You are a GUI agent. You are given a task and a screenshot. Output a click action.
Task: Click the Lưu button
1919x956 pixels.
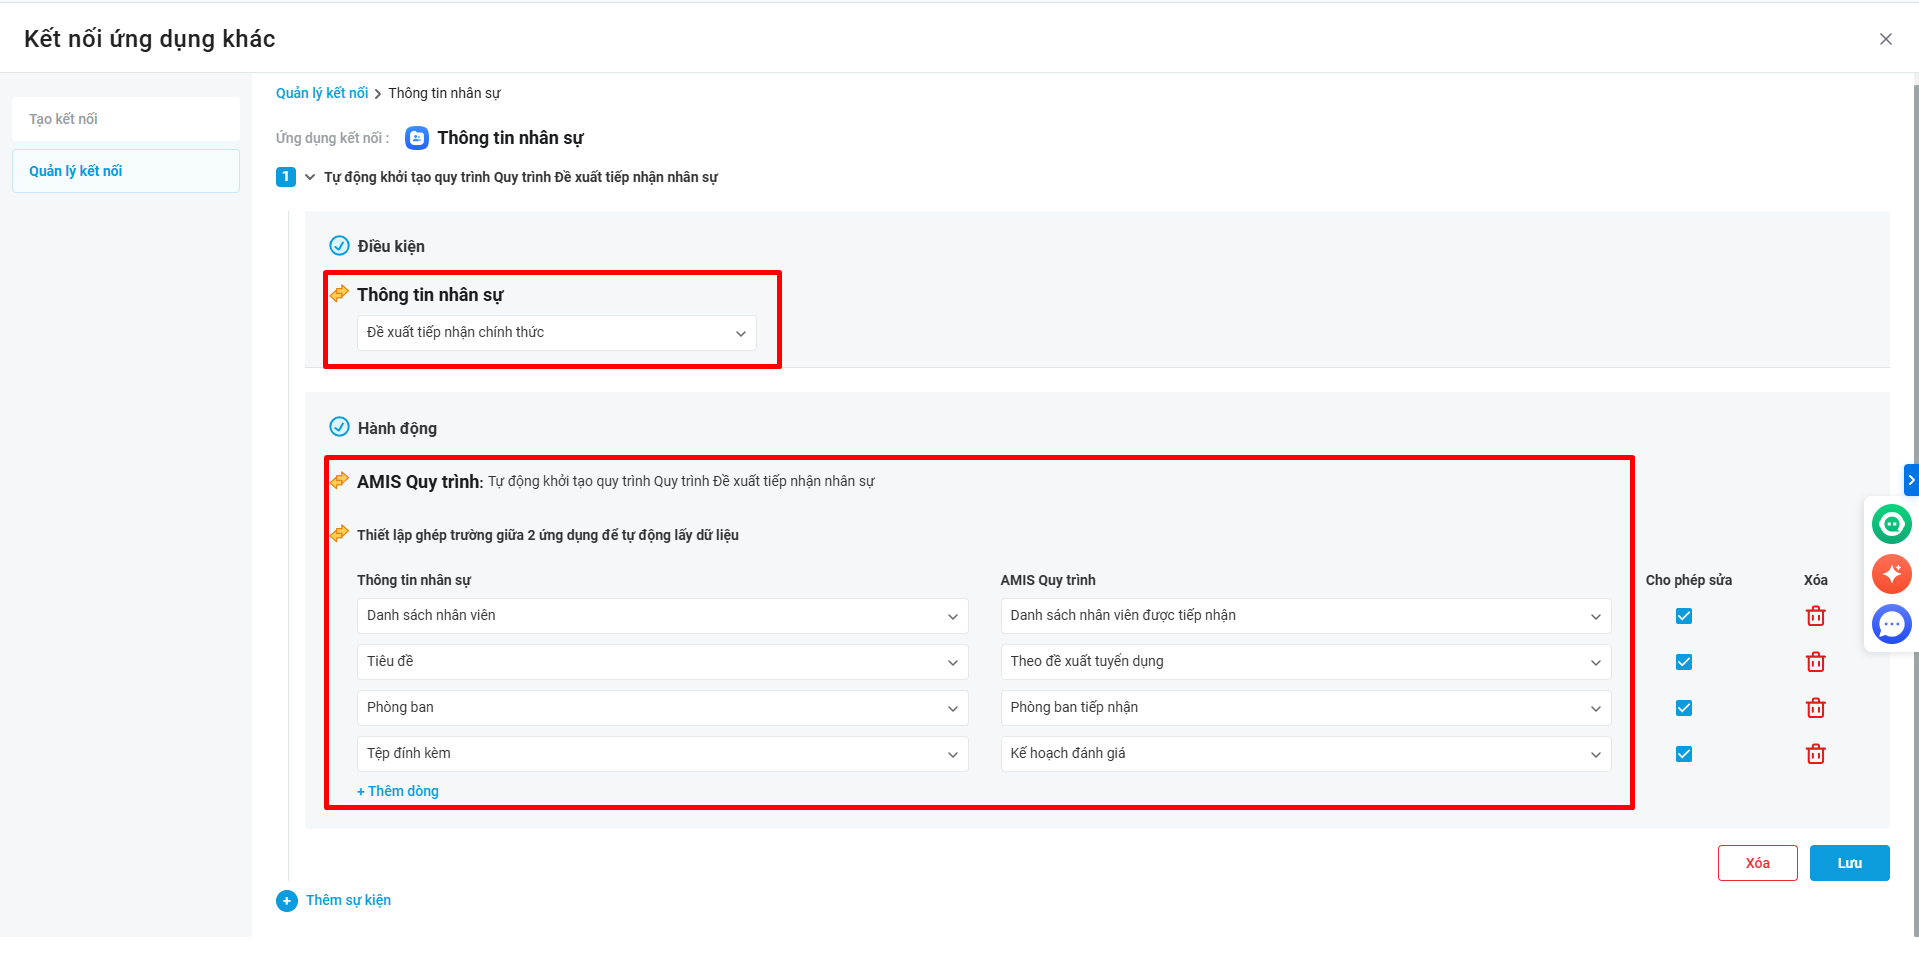[x=1849, y=863]
